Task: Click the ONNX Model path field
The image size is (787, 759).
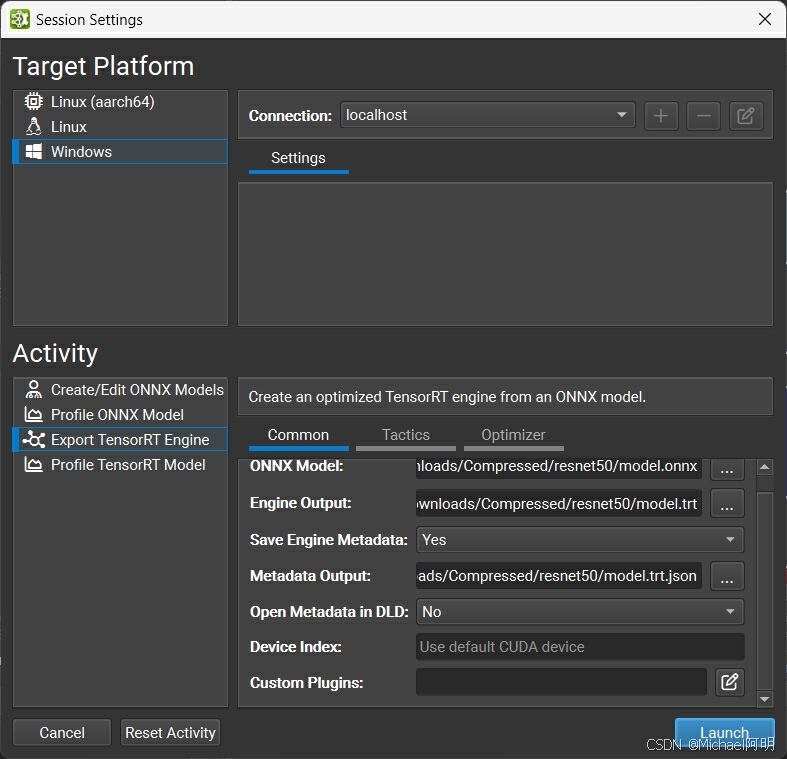Action: [559, 467]
